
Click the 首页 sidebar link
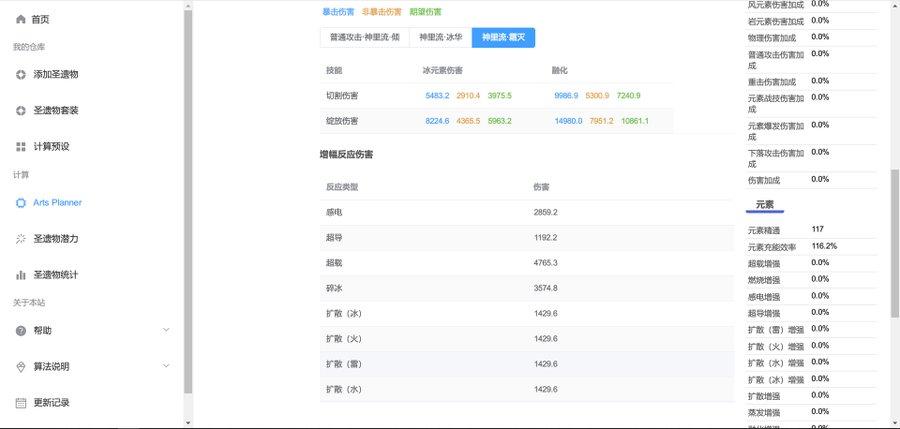(40, 19)
